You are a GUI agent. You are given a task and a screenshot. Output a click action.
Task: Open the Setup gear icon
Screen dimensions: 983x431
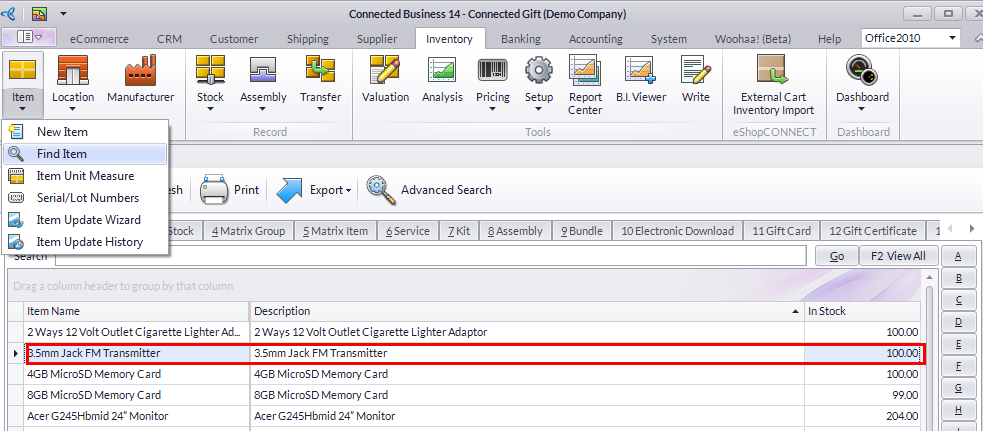(x=539, y=70)
